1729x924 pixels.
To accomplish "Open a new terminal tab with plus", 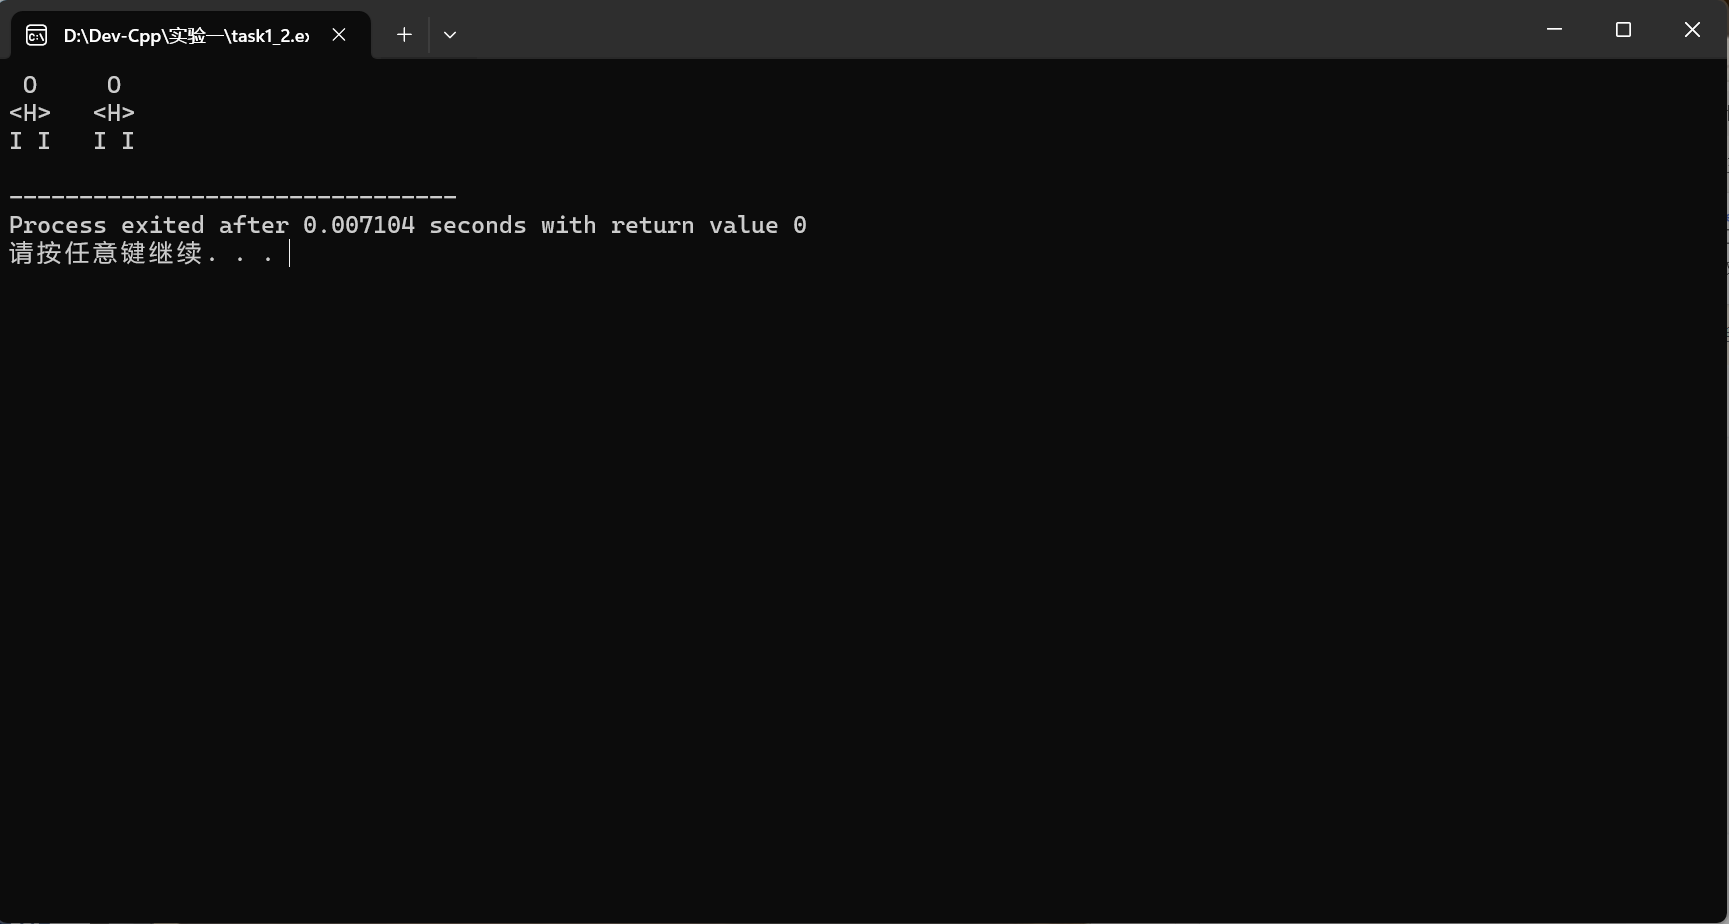I will pos(404,35).
